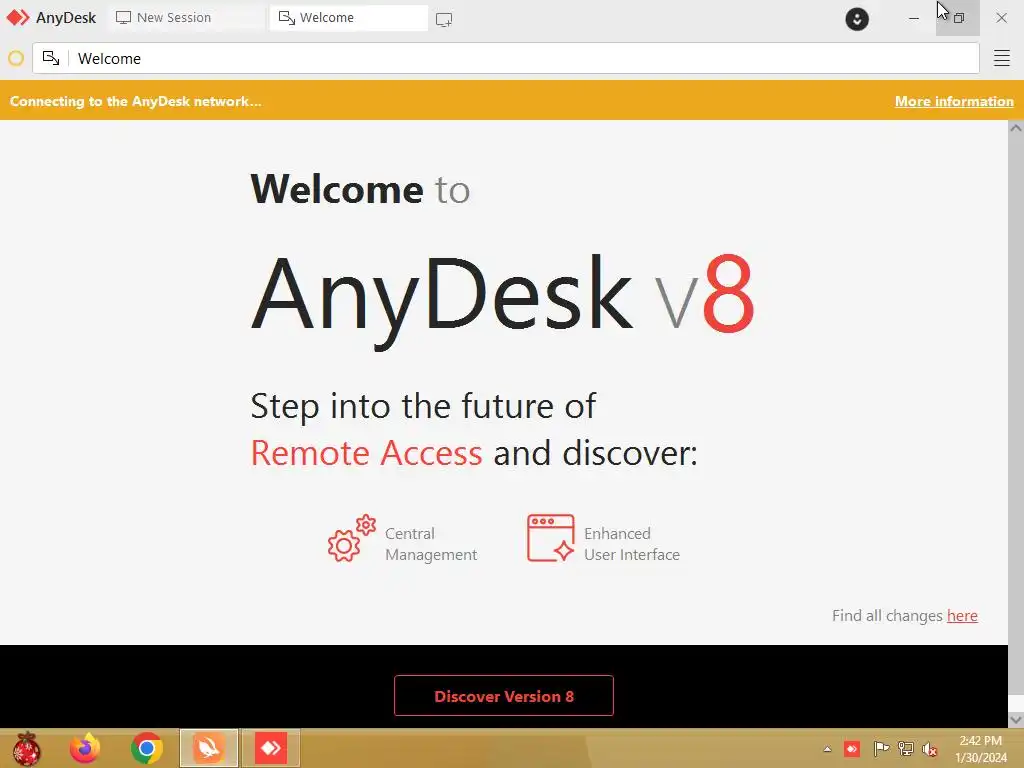
Task: Open the hamburger main menu
Action: coord(1002,58)
